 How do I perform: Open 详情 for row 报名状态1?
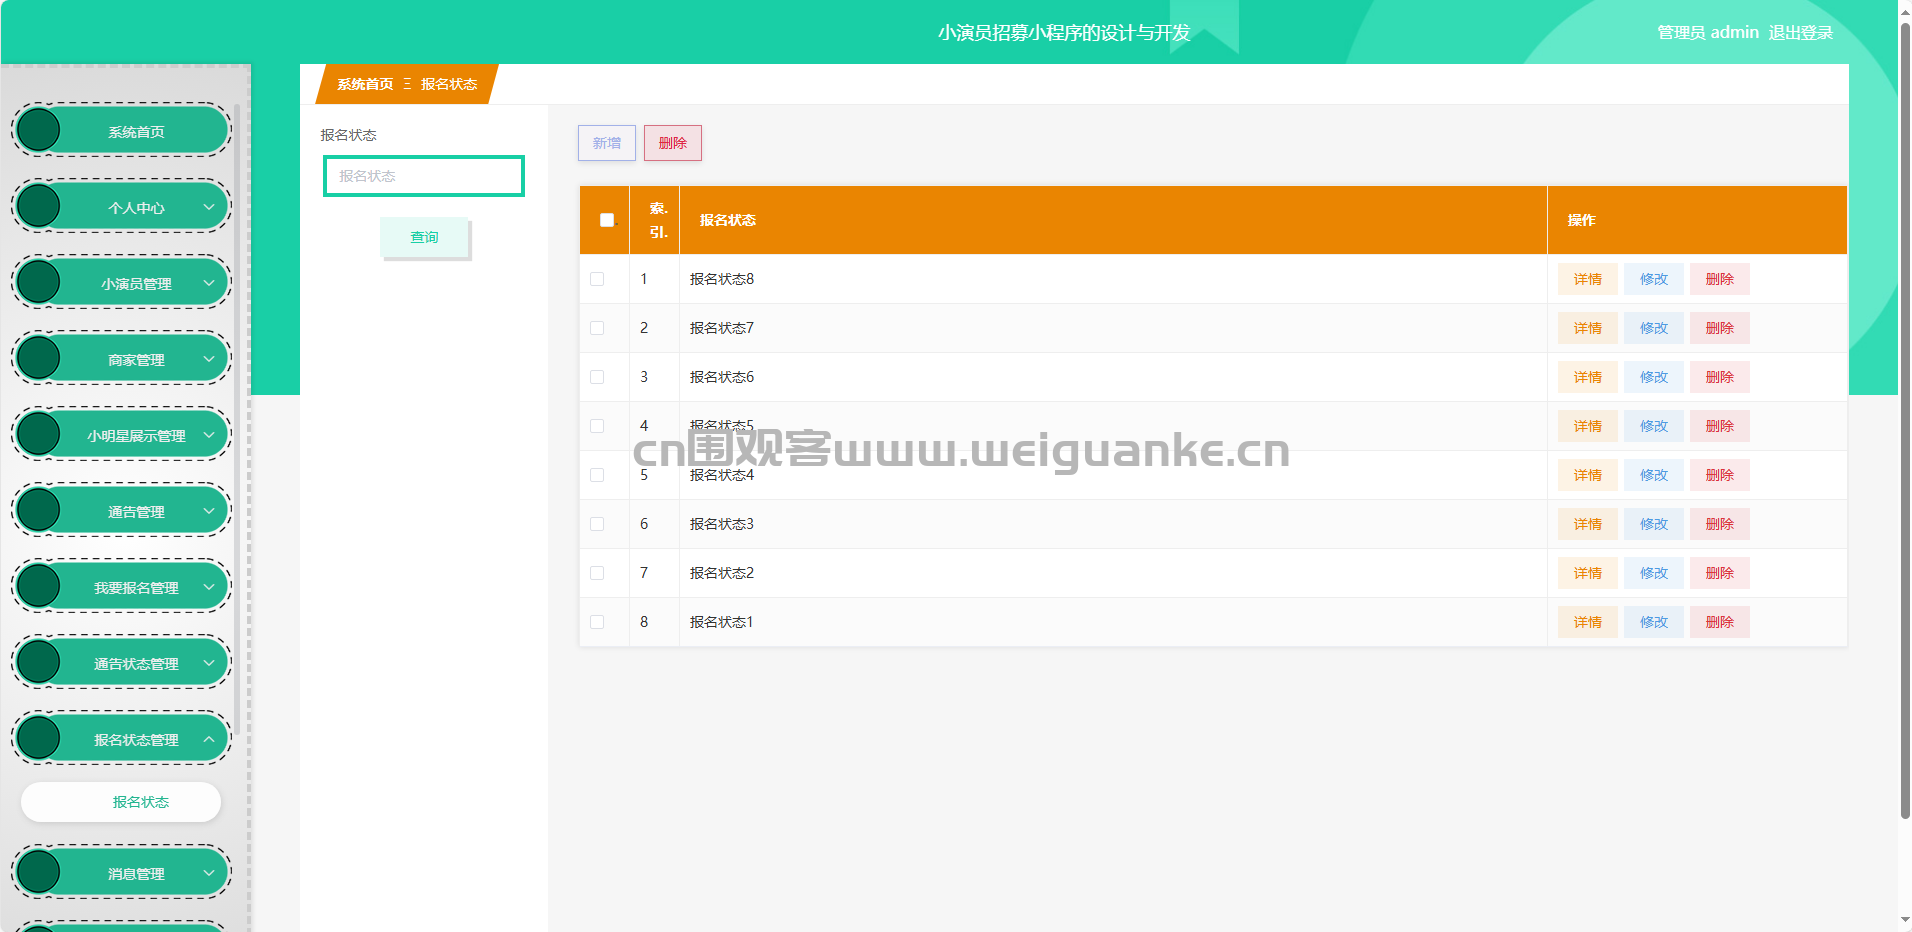coord(1588,622)
